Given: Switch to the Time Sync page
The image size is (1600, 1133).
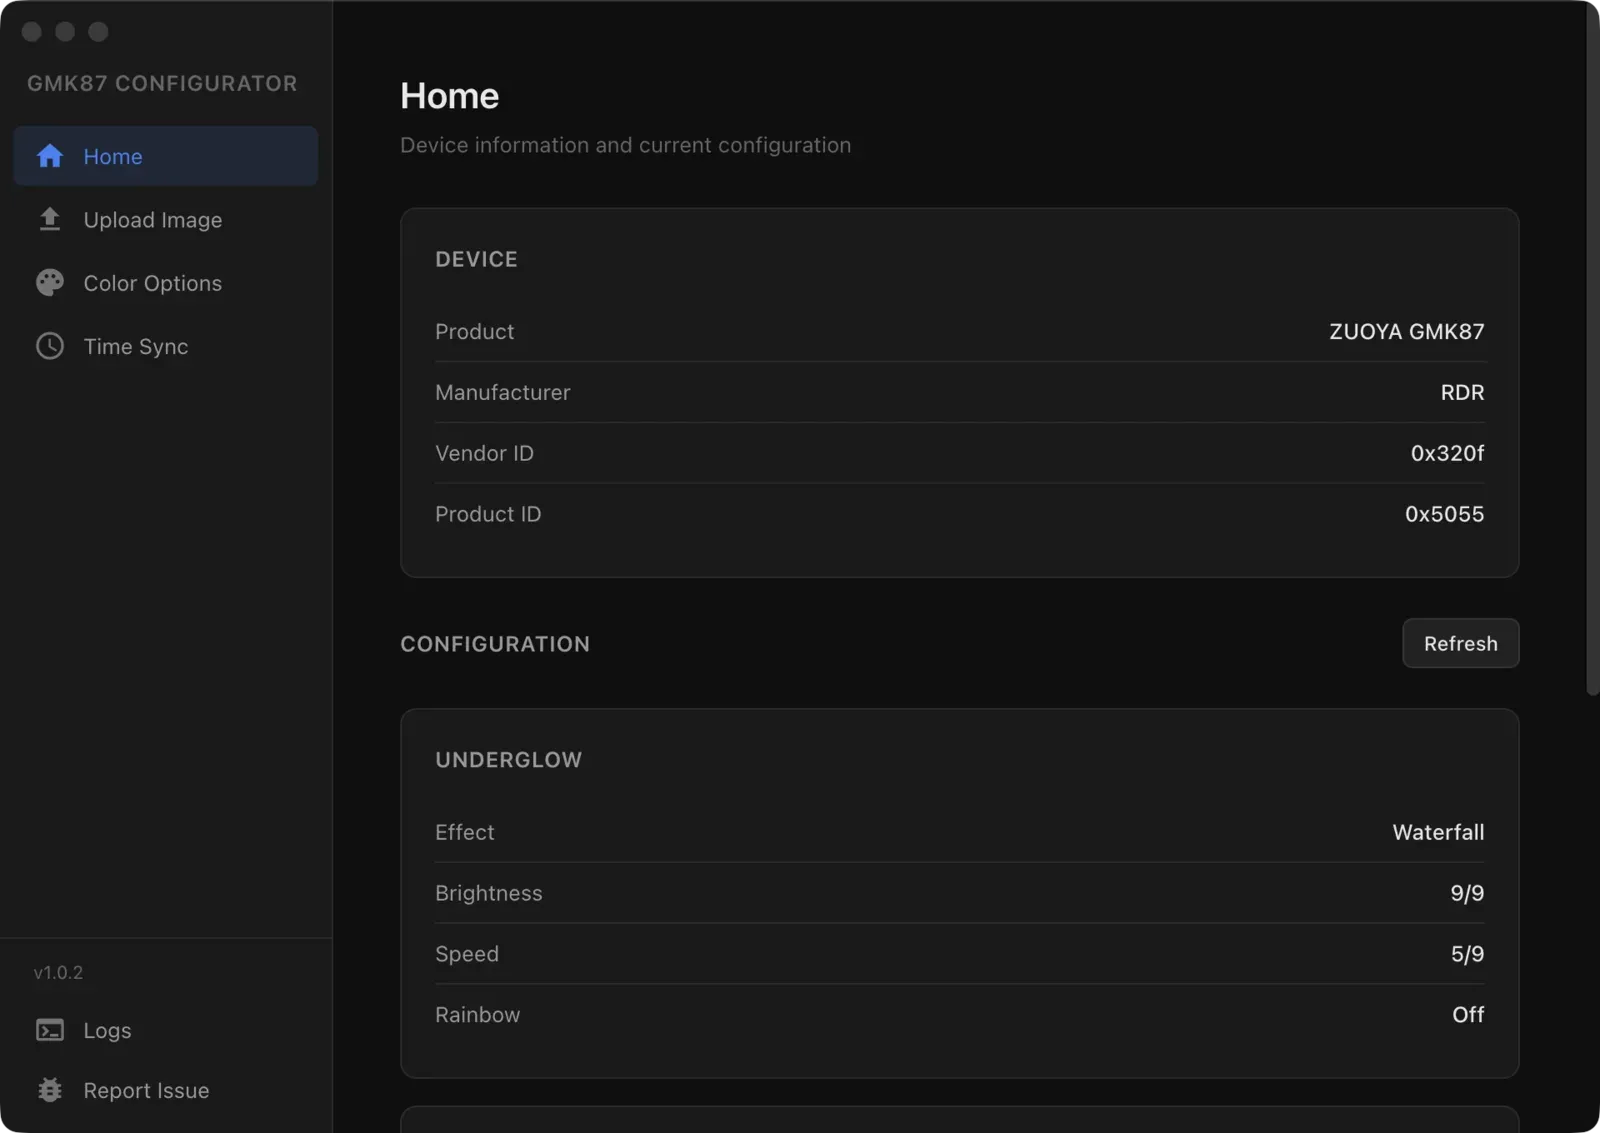Looking at the screenshot, I should click(166, 346).
